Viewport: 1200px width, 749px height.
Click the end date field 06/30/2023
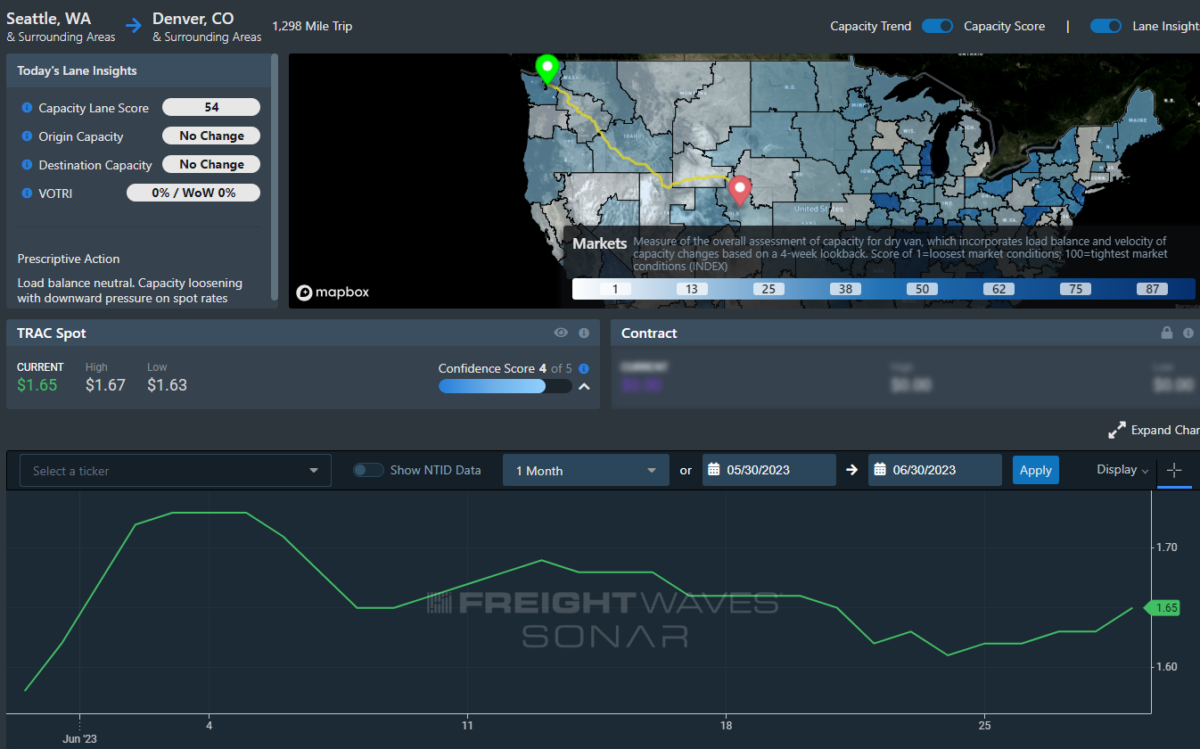[x=935, y=471]
